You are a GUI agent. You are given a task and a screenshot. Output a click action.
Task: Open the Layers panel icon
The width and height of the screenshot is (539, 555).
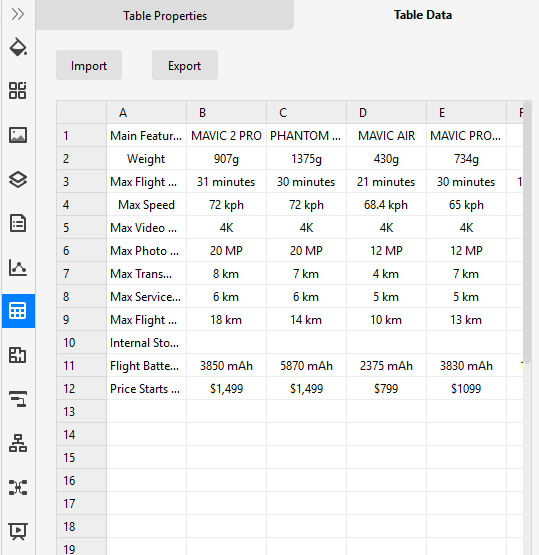18,179
